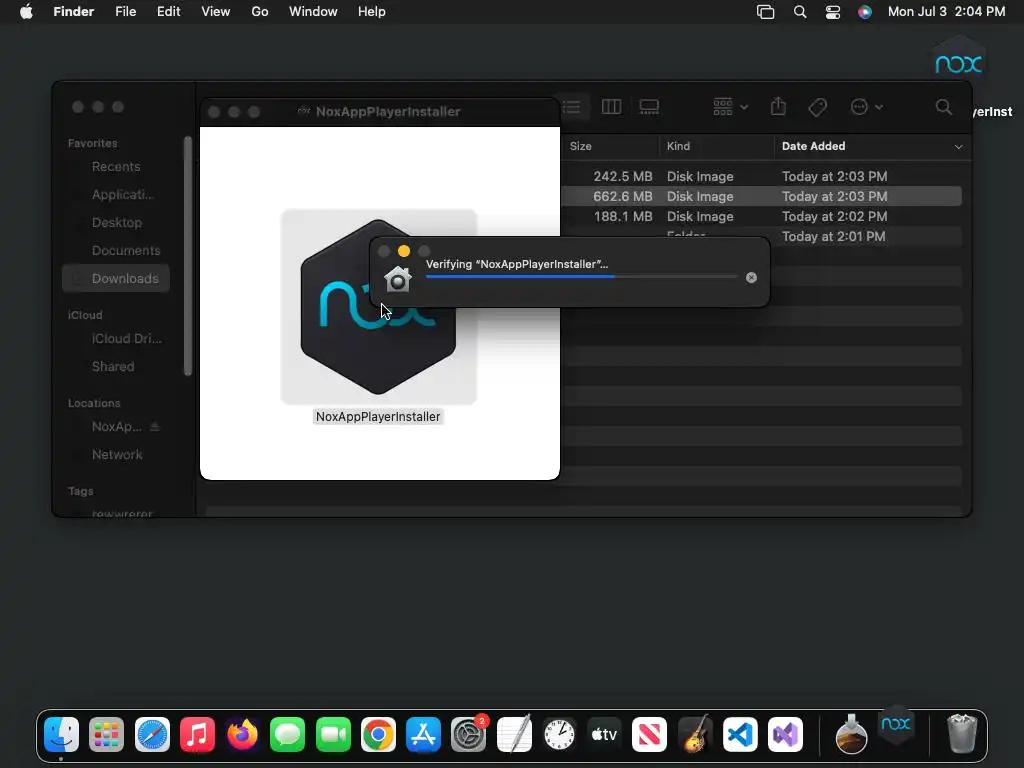Open Network in Finder sidebar

[x=117, y=455]
